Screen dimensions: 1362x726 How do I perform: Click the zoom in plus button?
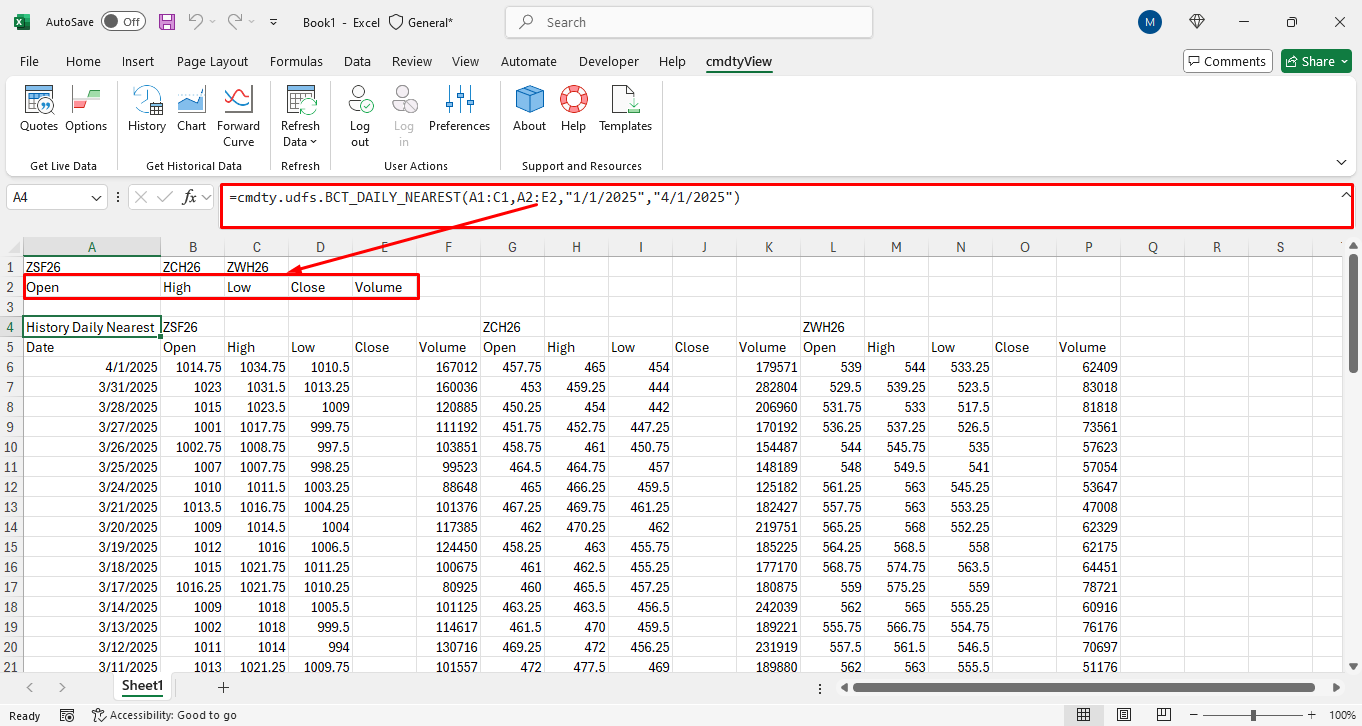pyautogui.click(x=1312, y=715)
